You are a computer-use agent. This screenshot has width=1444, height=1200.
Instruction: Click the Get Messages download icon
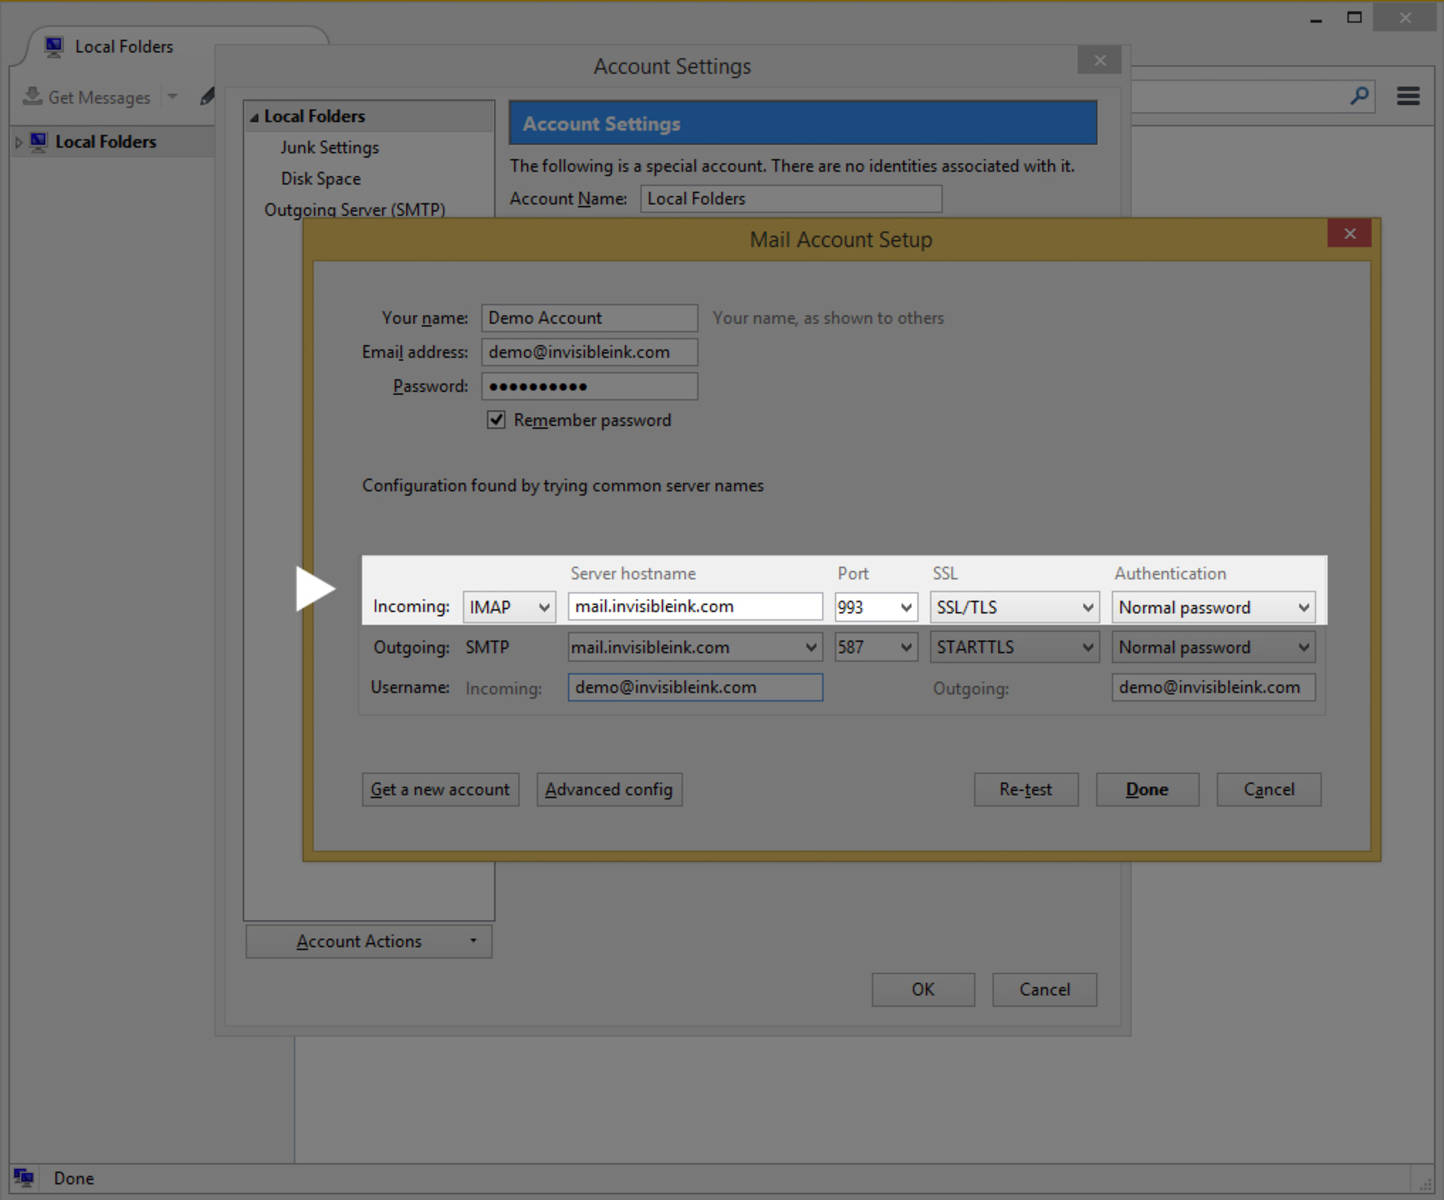(x=33, y=96)
